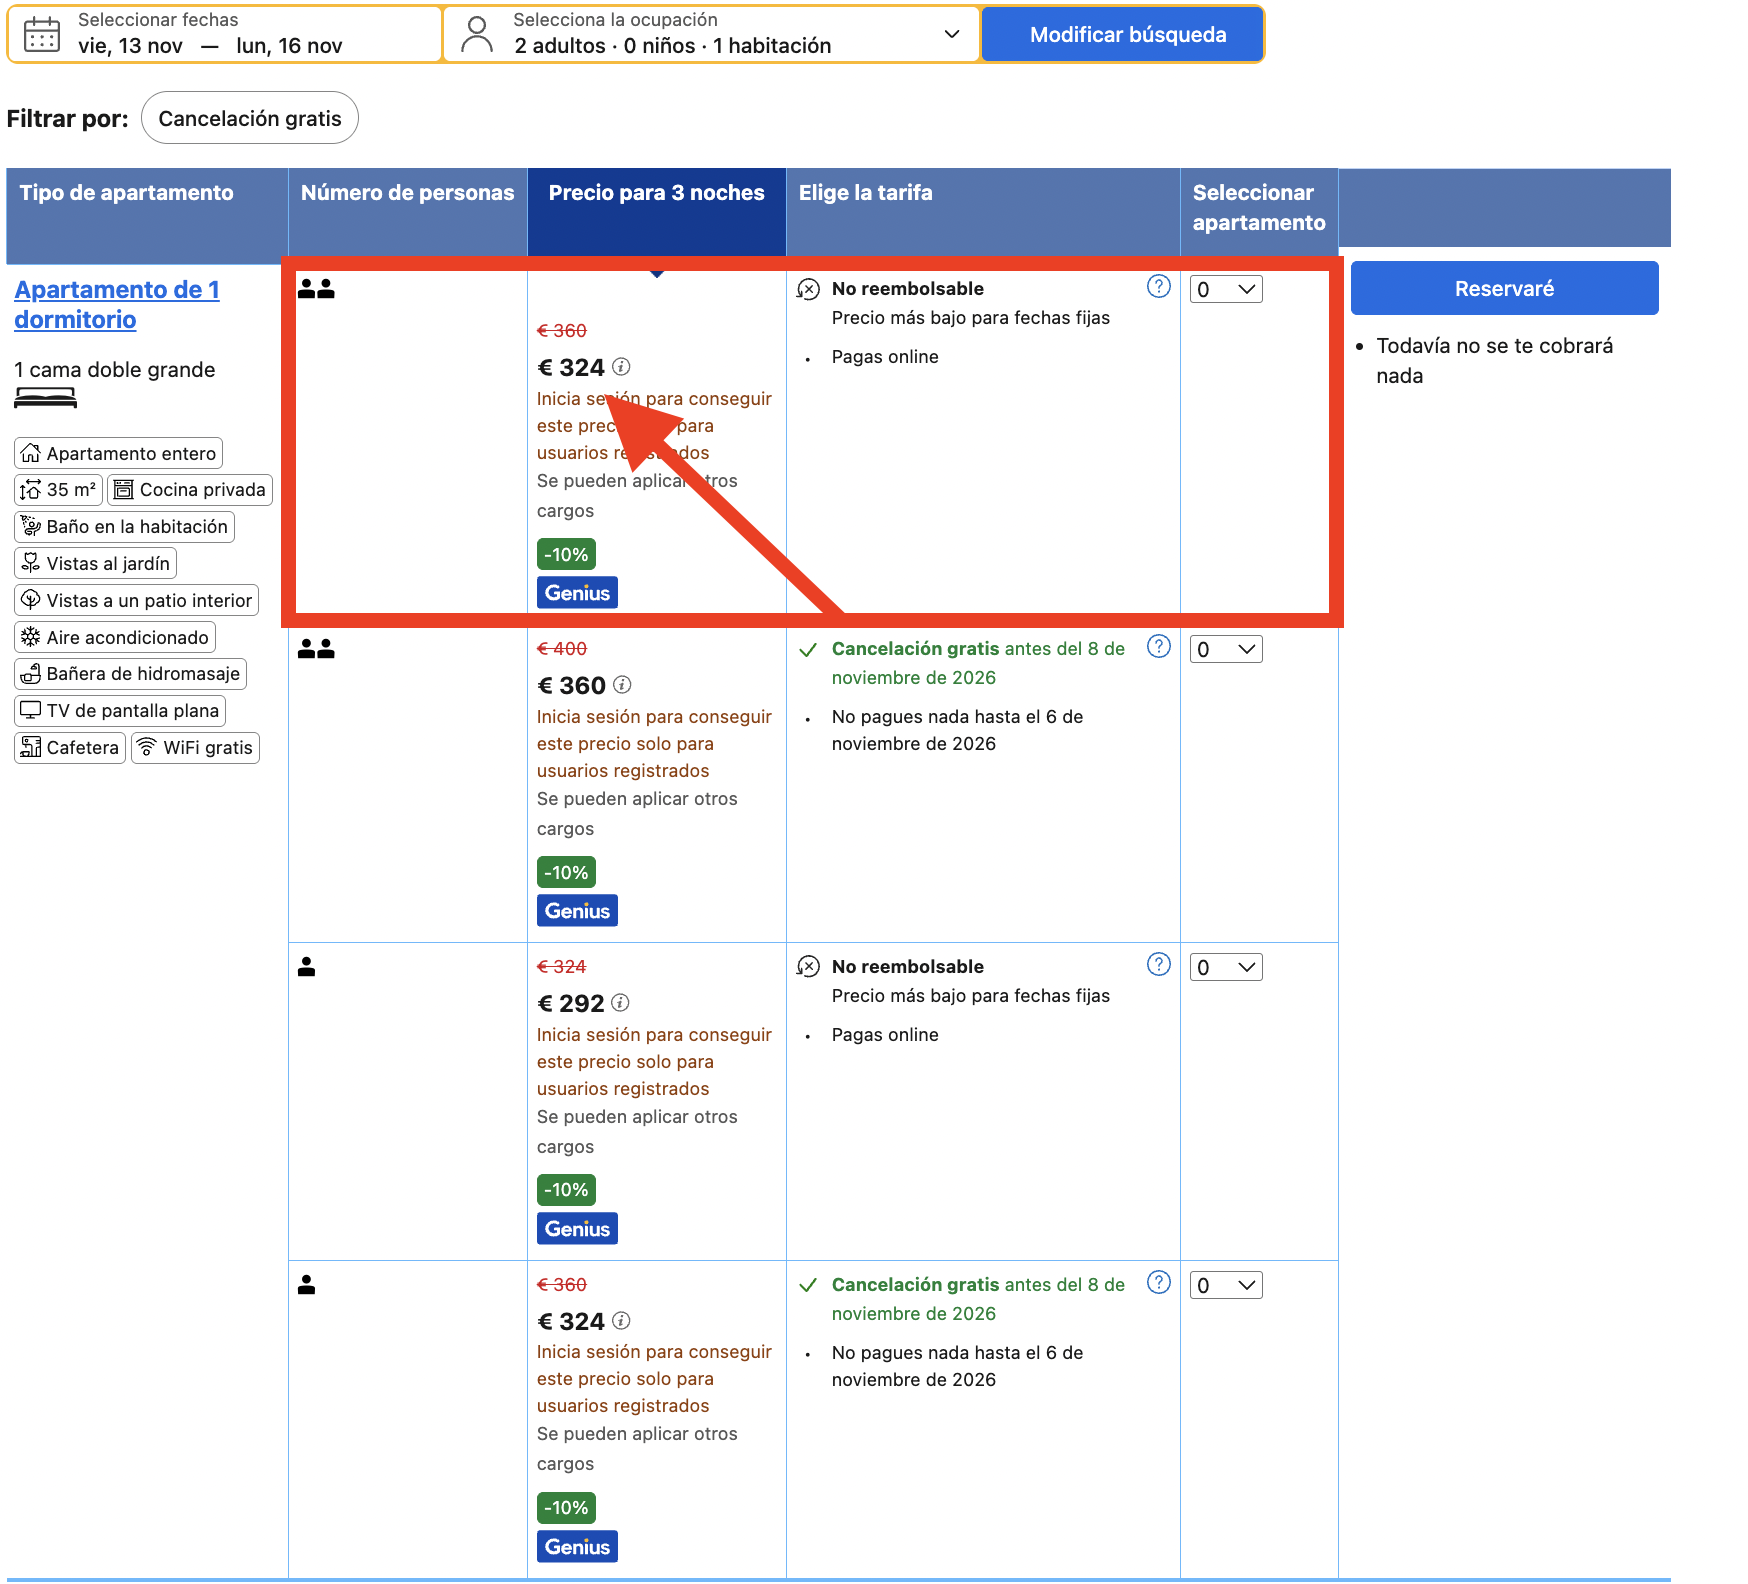Open quantity dropdown in the last rate row
This screenshot has height=1584, width=1748.
point(1226,1285)
